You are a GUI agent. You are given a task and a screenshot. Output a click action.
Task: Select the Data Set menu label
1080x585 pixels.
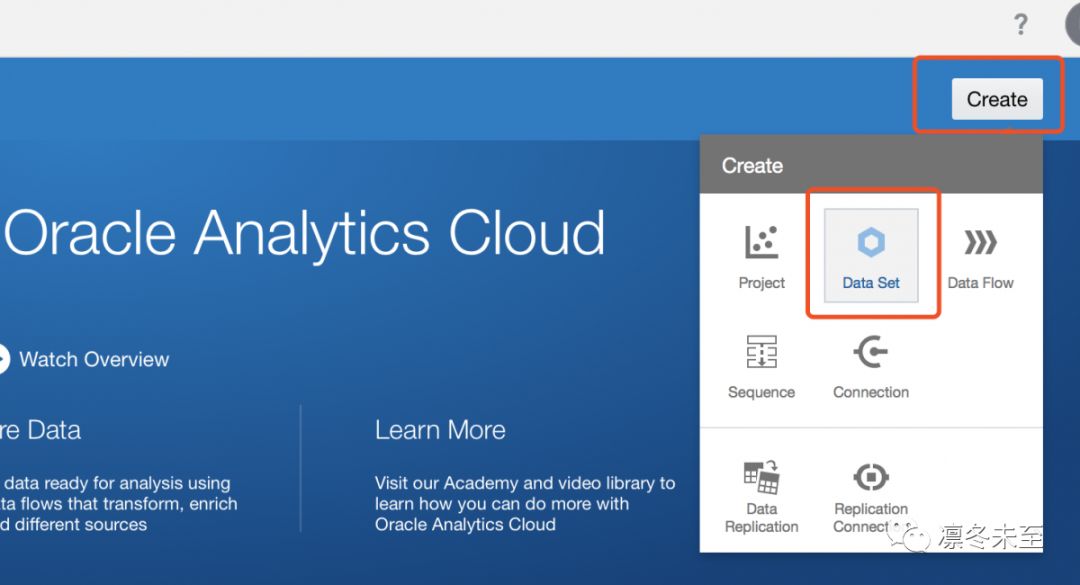click(x=871, y=283)
